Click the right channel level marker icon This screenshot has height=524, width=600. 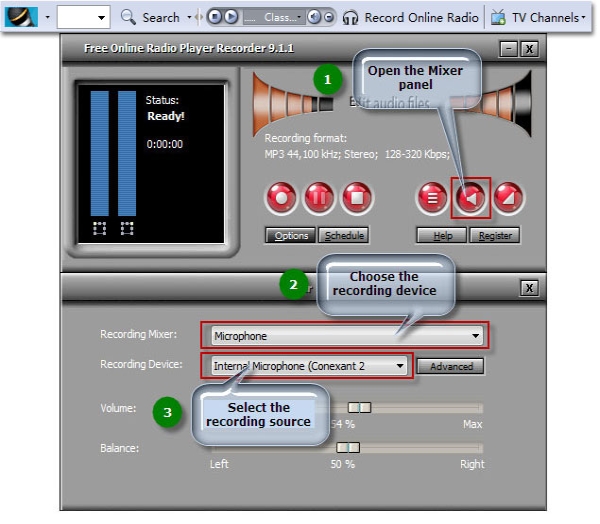click(127, 228)
